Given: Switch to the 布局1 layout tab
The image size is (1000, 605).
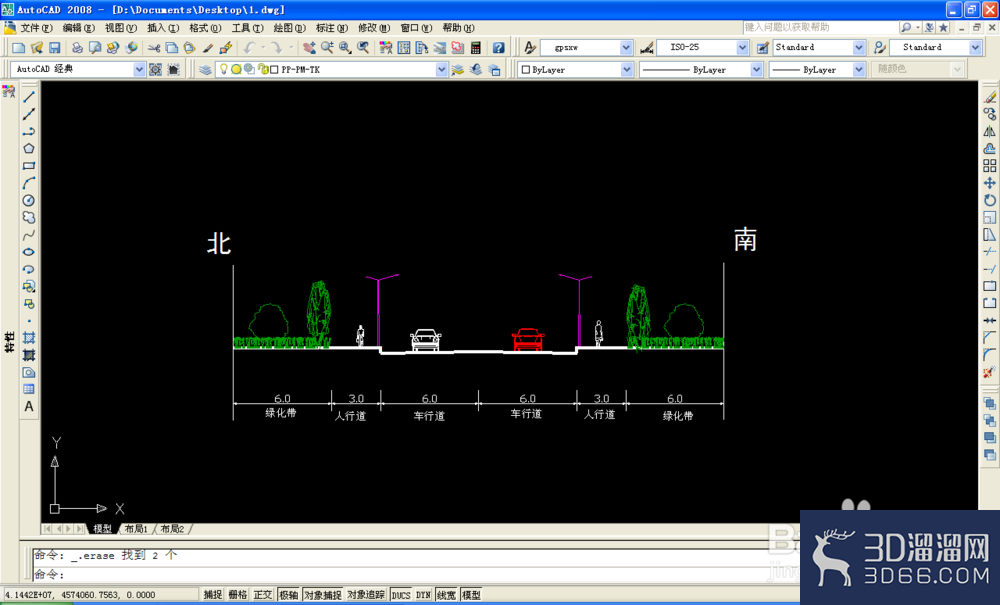Looking at the screenshot, I should pyautogui.click(x=136, y=528).
